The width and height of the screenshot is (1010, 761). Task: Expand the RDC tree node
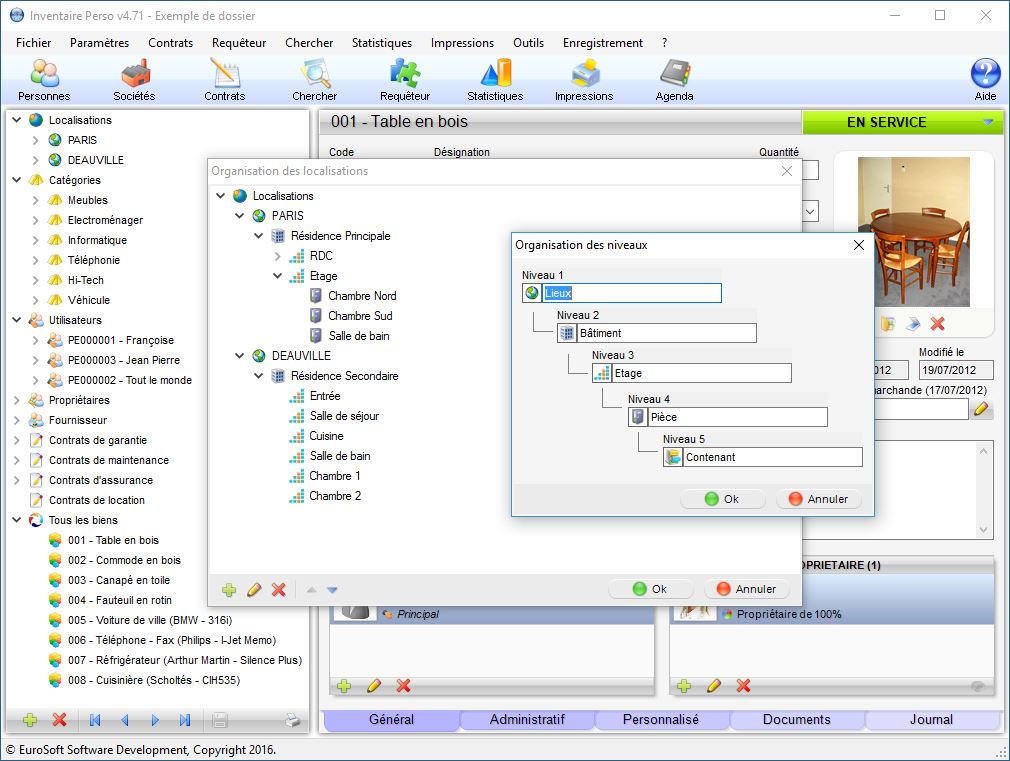click(x=278, y=256)
